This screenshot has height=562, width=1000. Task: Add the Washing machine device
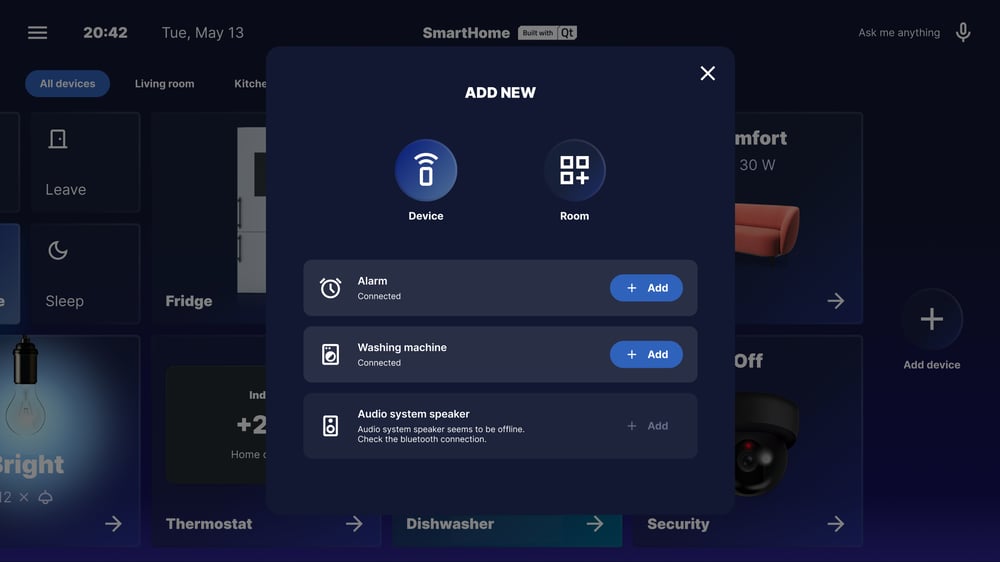pyautogui.click(x=646, y=355)
